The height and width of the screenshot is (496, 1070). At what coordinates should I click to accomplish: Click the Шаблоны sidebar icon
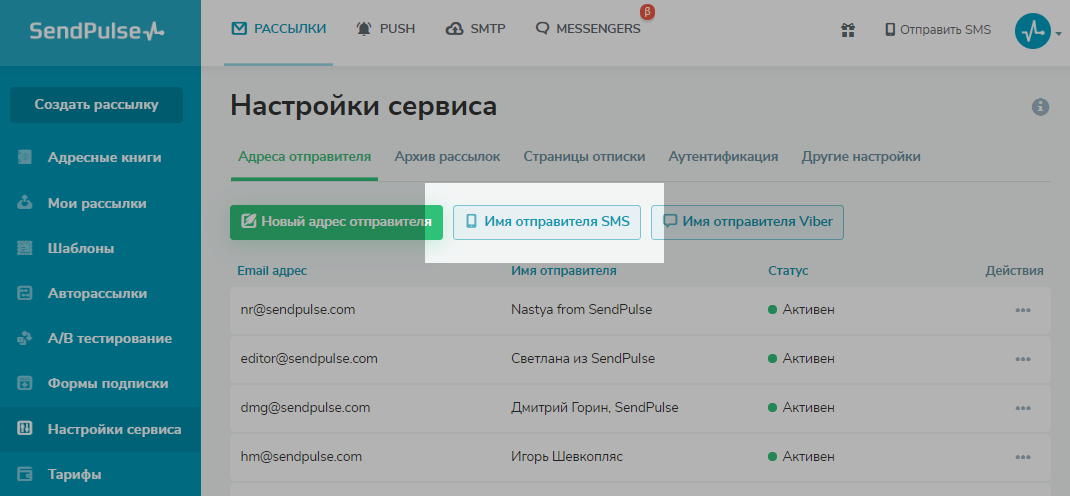(26, 248)
